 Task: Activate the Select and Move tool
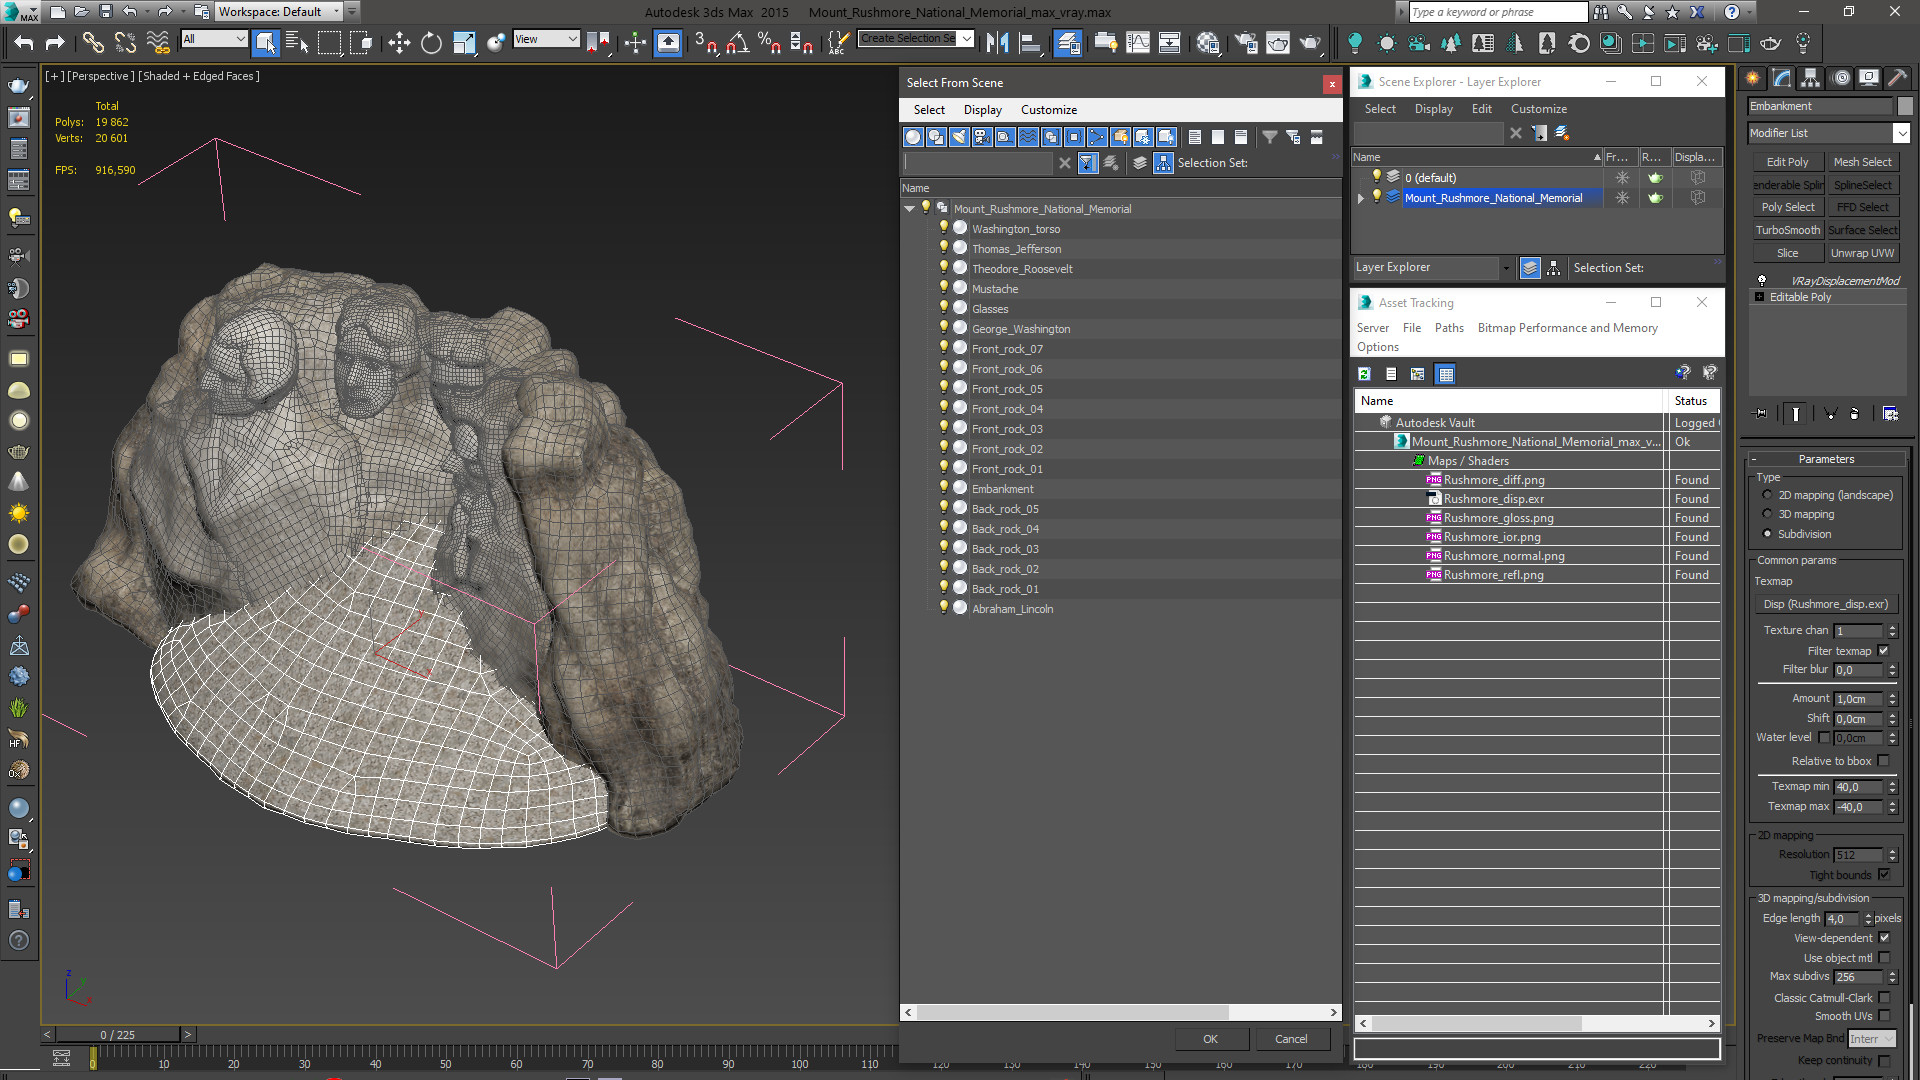399,43
